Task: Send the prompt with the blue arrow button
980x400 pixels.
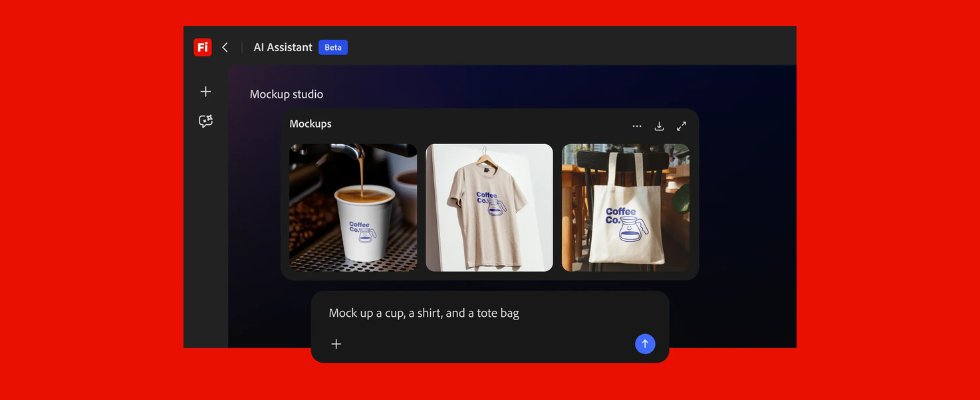Action: pyautogui.click(x=645, y=344)
